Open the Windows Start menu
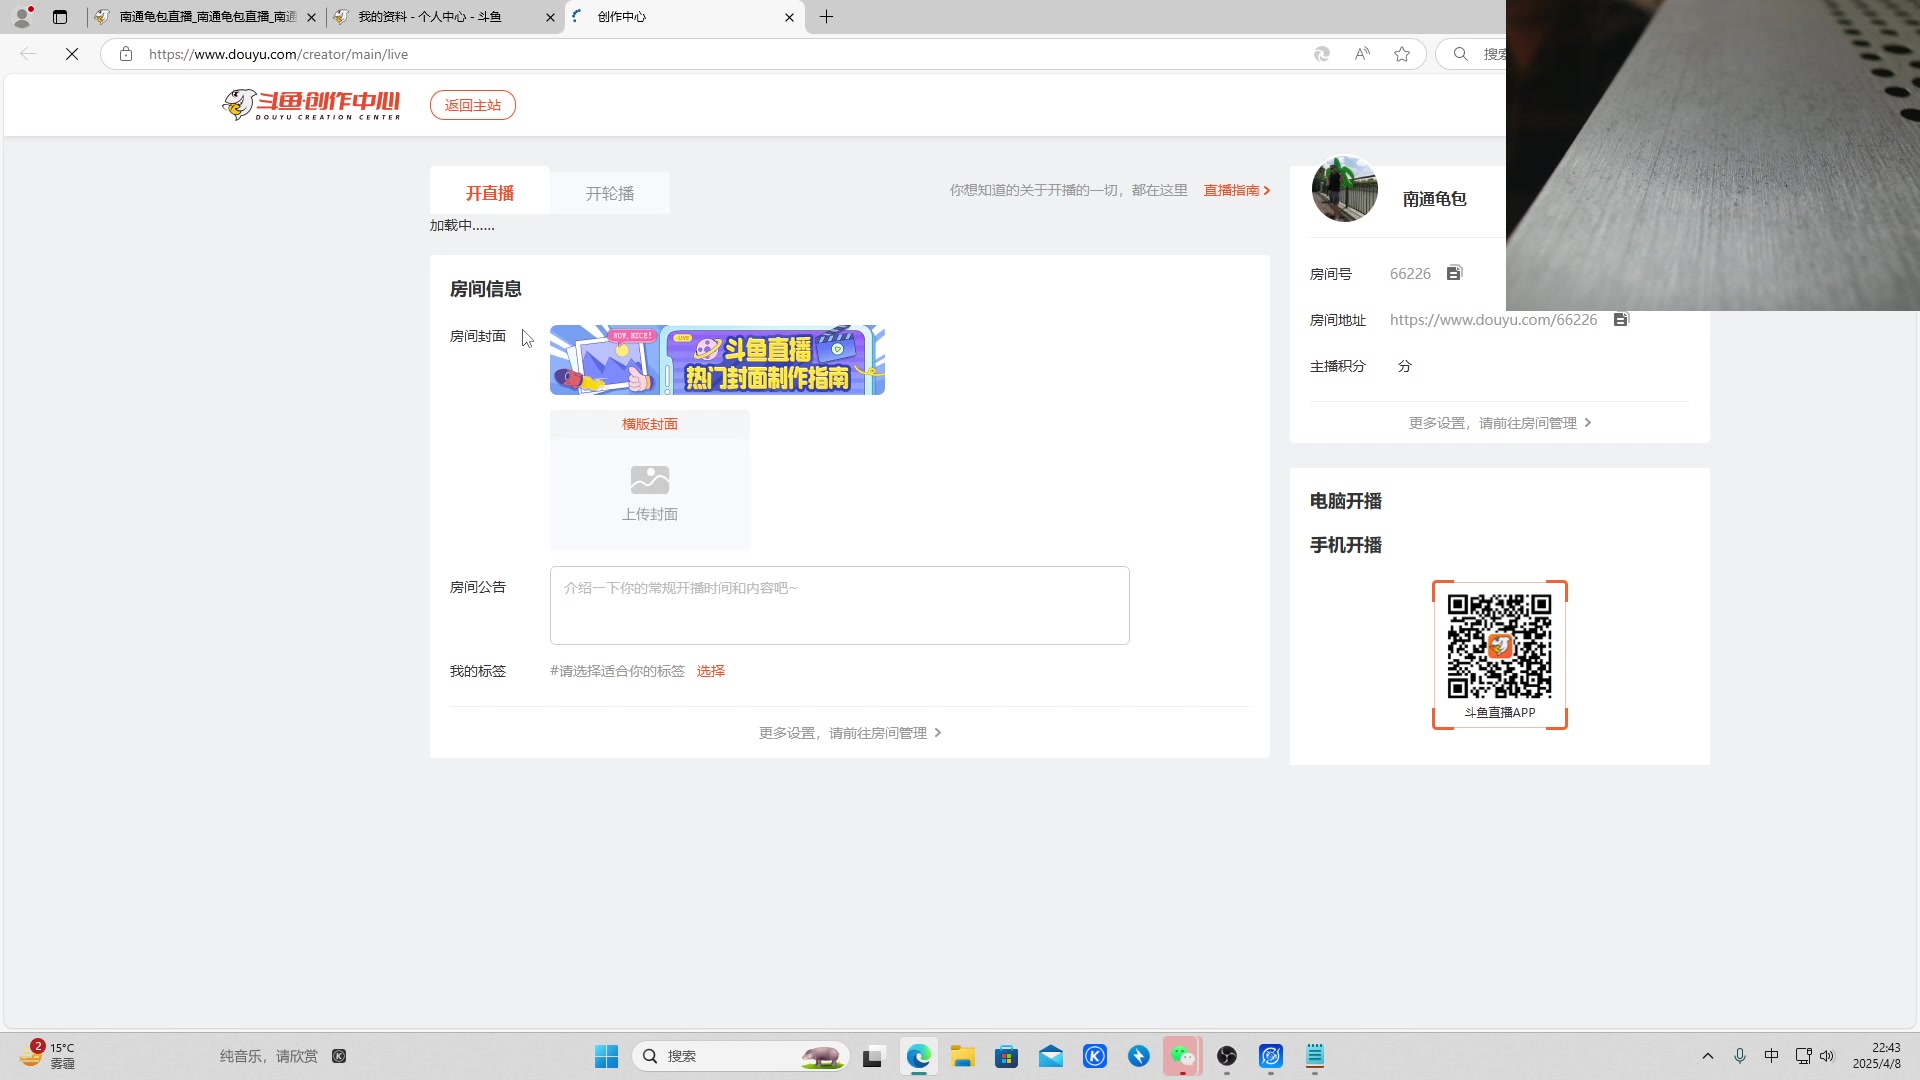This screenshot has height=1080, width=1920. click(606, 1056)
